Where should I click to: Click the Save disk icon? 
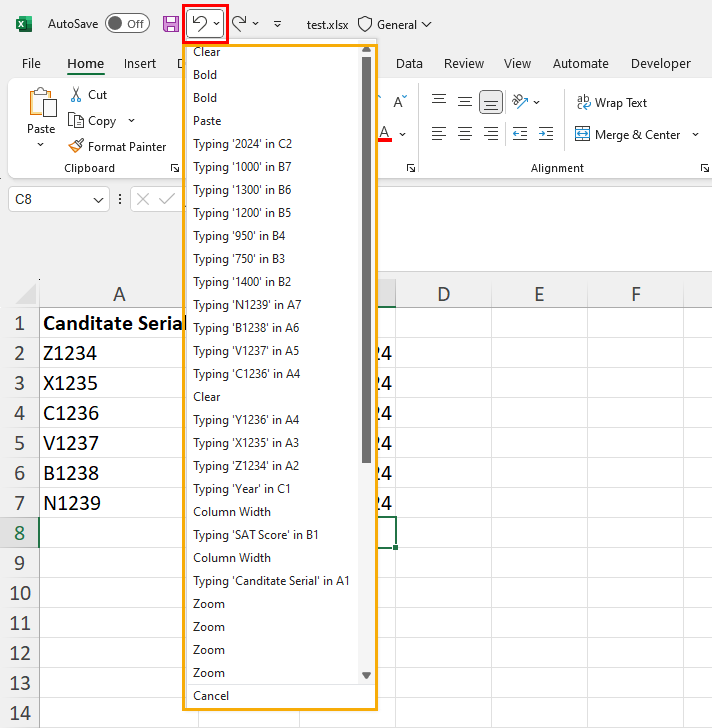(171, 24)
